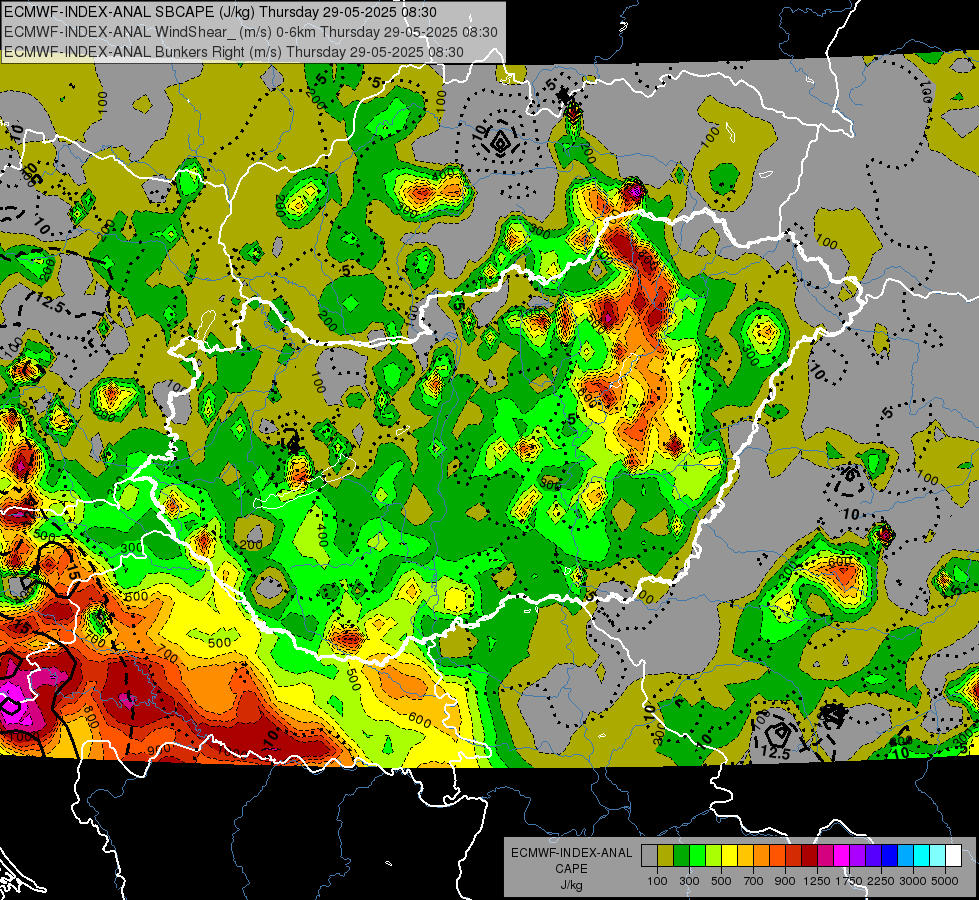The height and width of the screenshot is (900, 979).
Task: Click the pale cyan swatch left of 5000 tick
Action: [938, 856]
